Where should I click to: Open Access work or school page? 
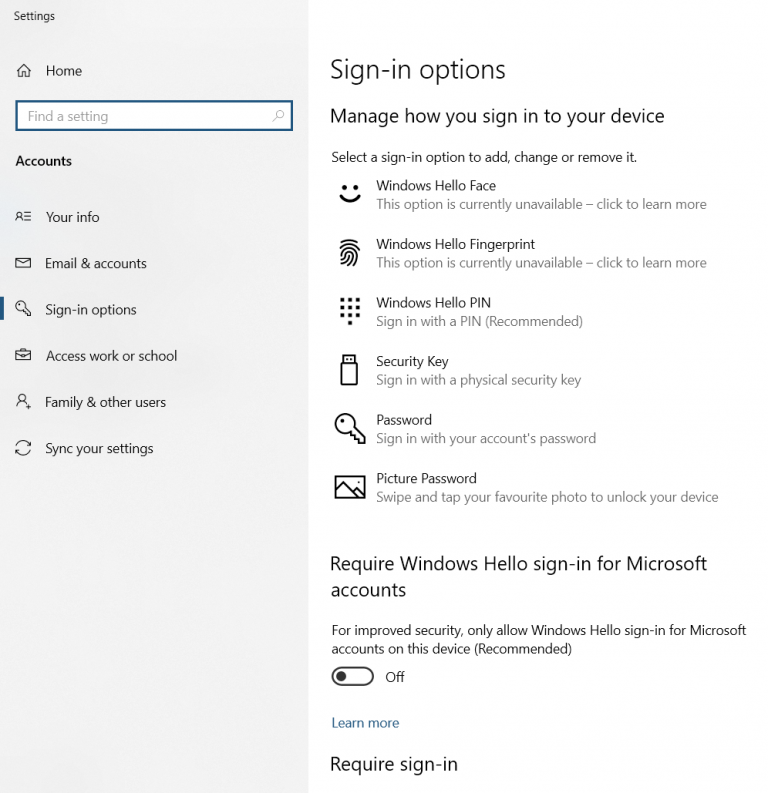(x=111, y=356)
